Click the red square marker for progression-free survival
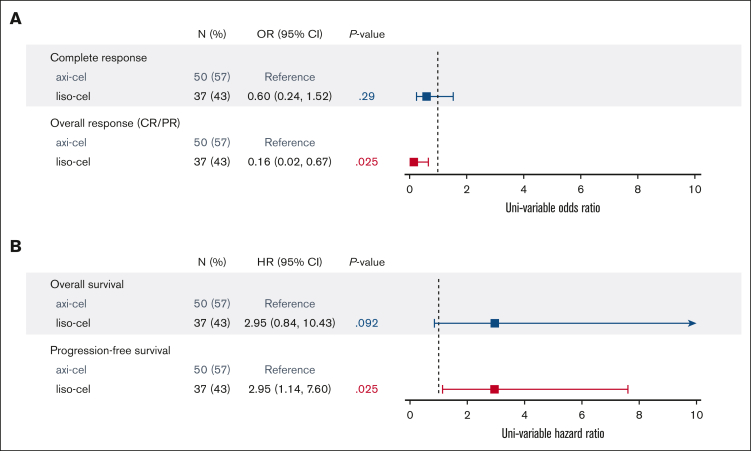 [494, 388]
